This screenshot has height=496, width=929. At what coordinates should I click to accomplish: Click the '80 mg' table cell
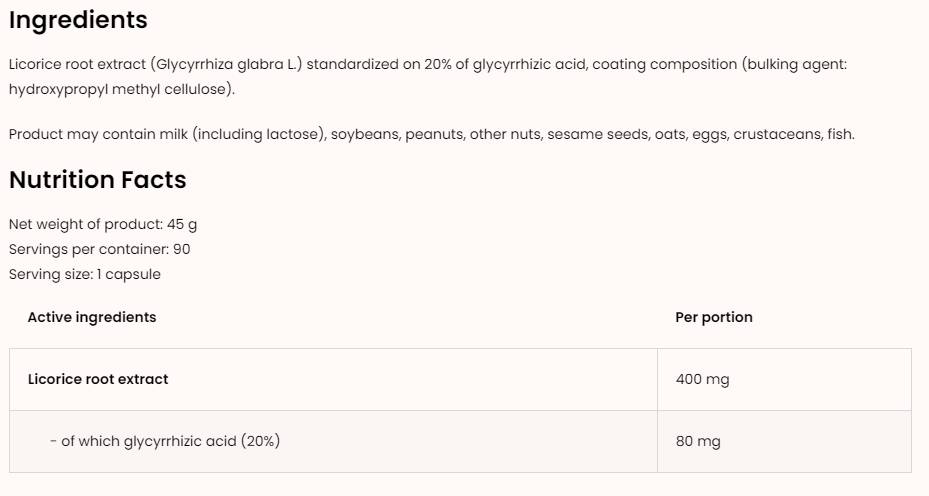[x=698, y=441]
